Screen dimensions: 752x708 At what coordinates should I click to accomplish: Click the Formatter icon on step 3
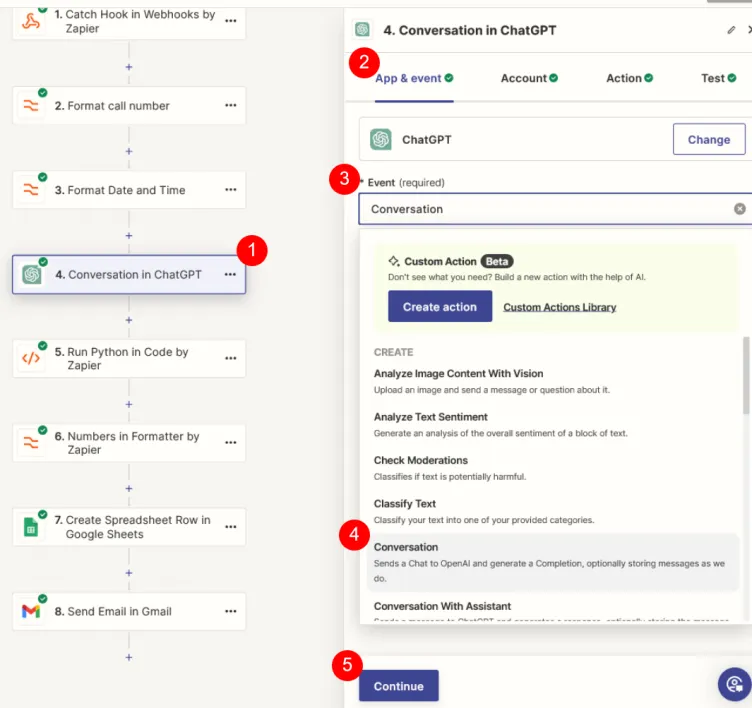point(31,190)
